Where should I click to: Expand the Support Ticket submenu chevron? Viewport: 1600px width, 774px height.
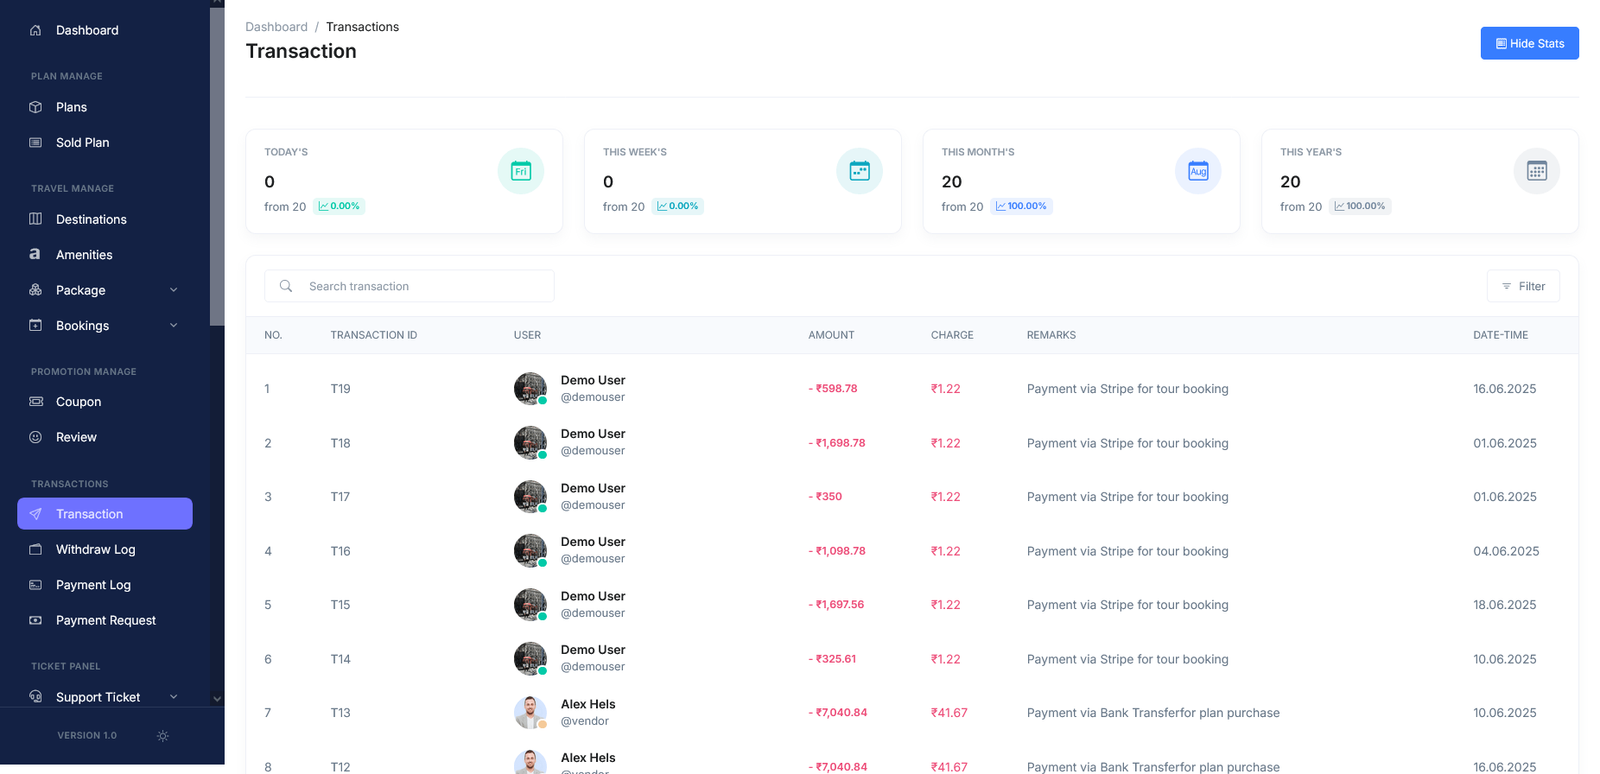pyautogui.click(x=174, y=697)
